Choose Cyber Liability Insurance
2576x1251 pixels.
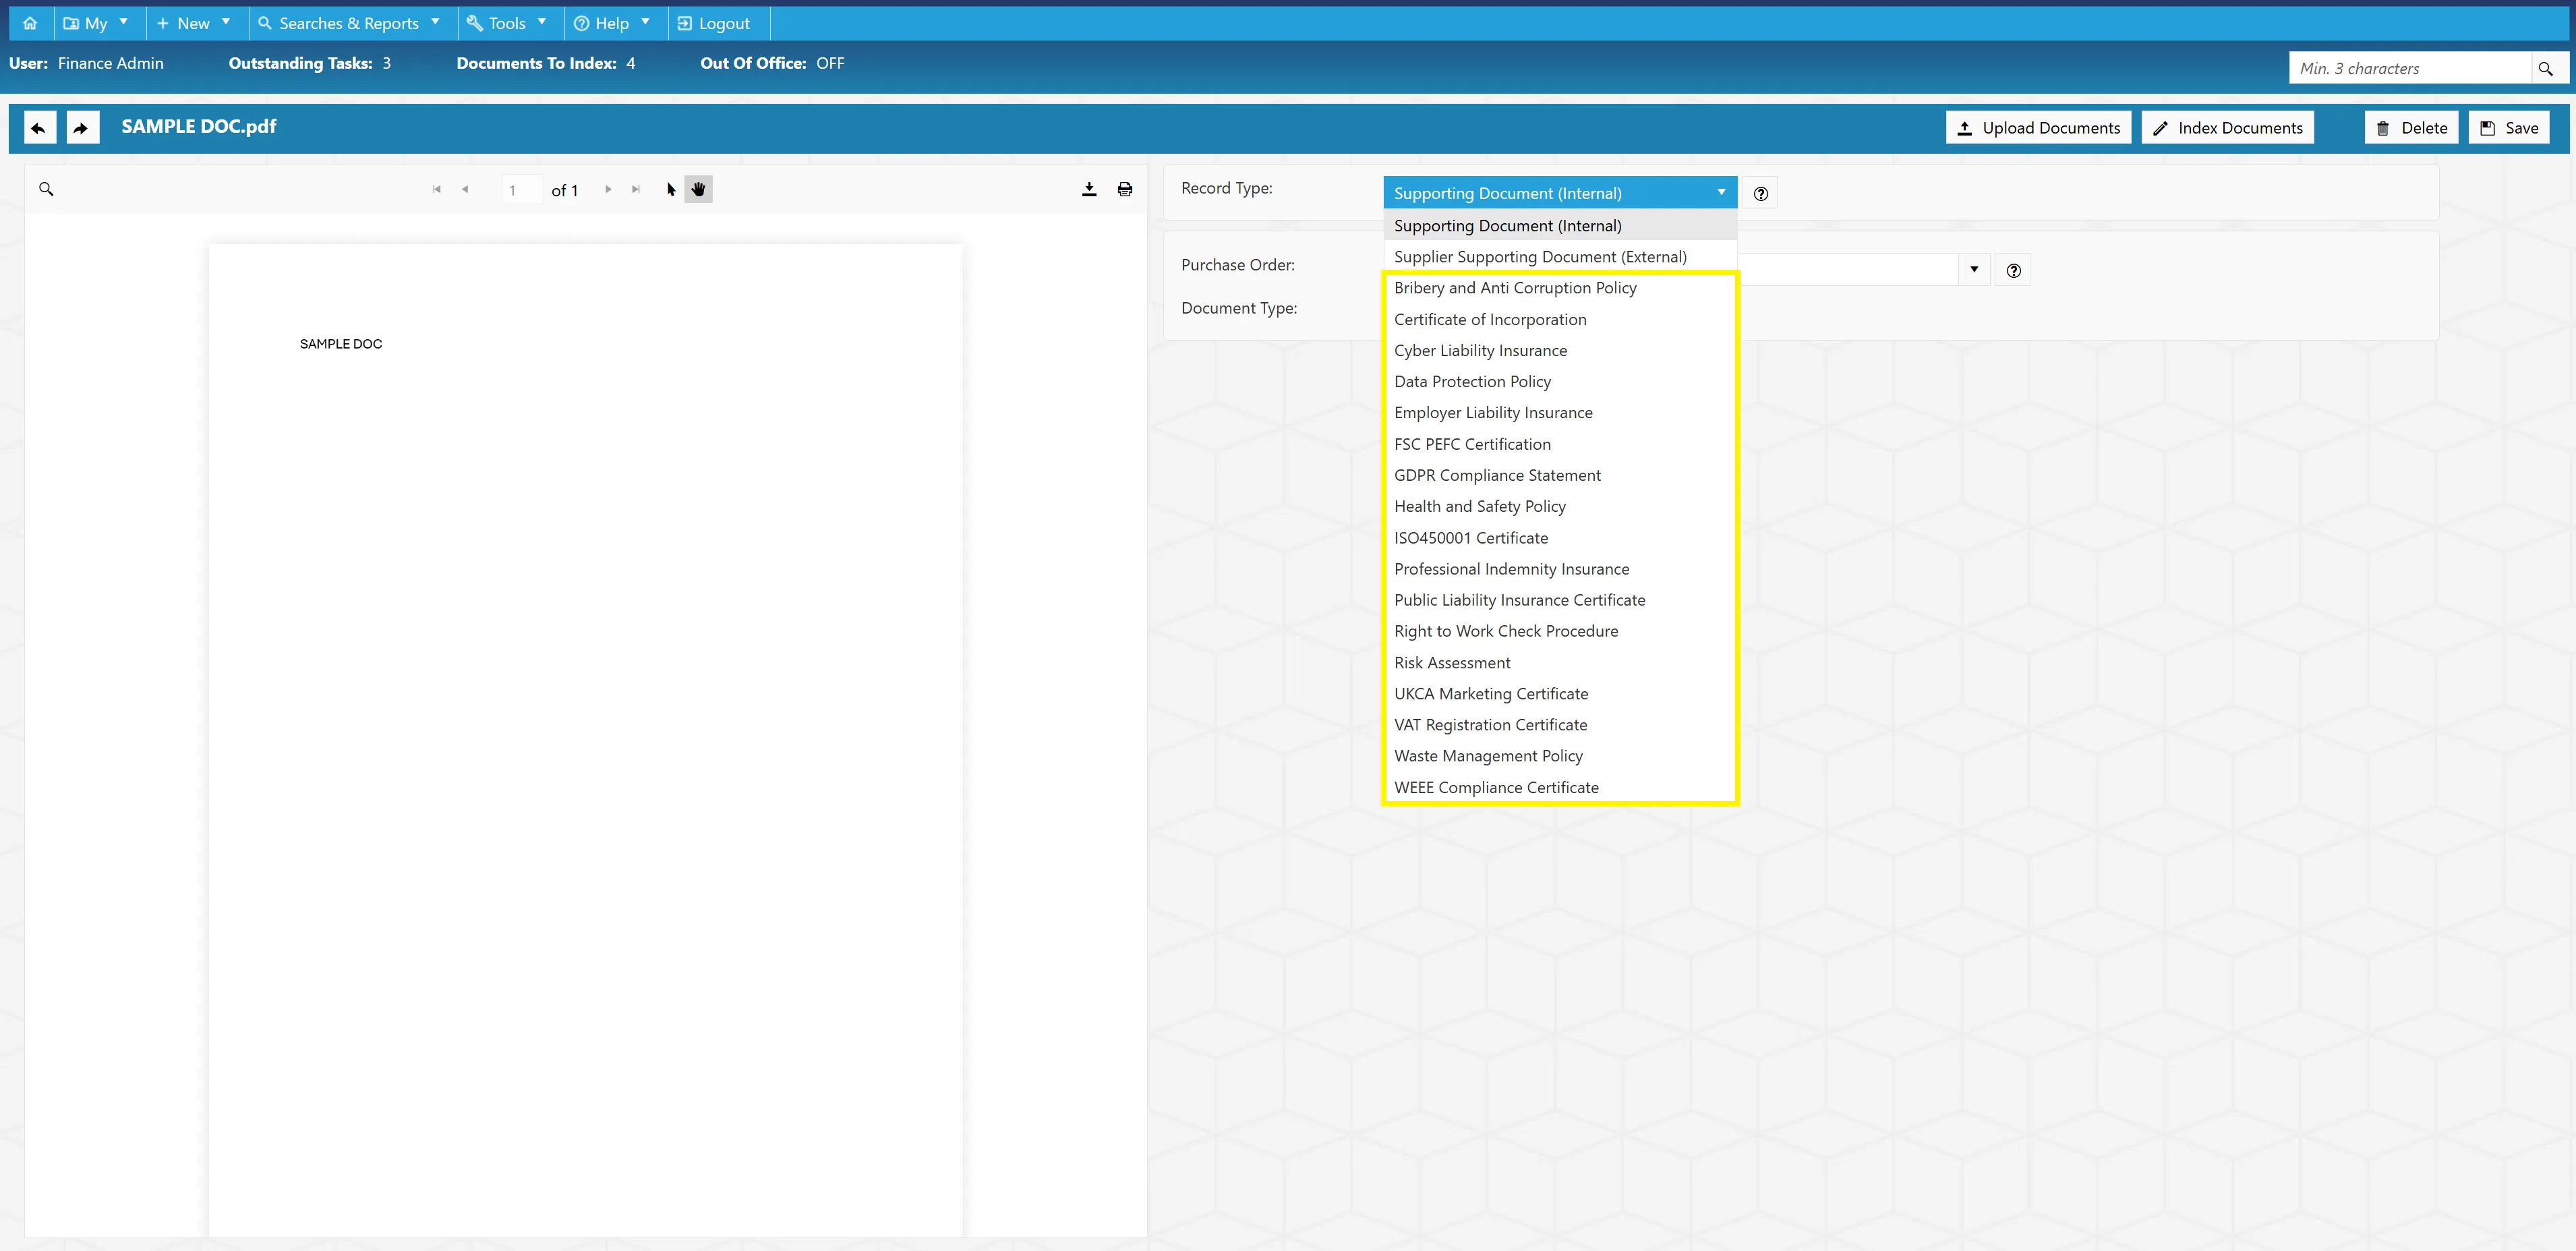point(1560,350)
